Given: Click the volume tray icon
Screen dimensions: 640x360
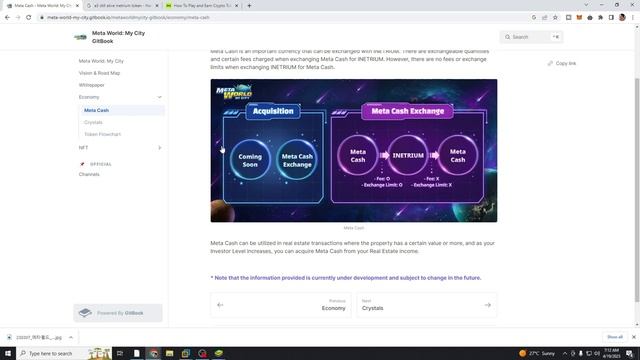Looking at the screenshot, I should (597, 353).
